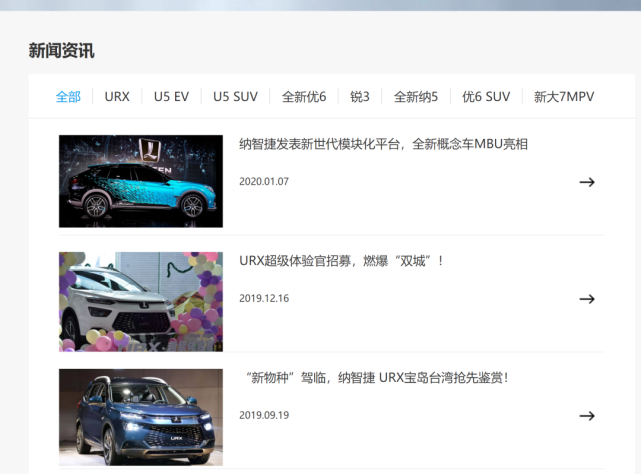Open the 新大7MPV tab
This screenshot has width=641, height=474.
point(564,97)
